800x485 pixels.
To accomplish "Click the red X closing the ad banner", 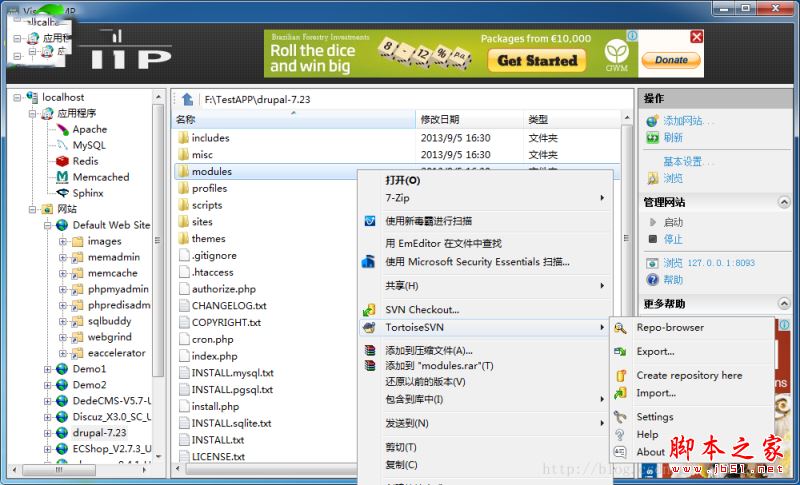I will (696, 37).
